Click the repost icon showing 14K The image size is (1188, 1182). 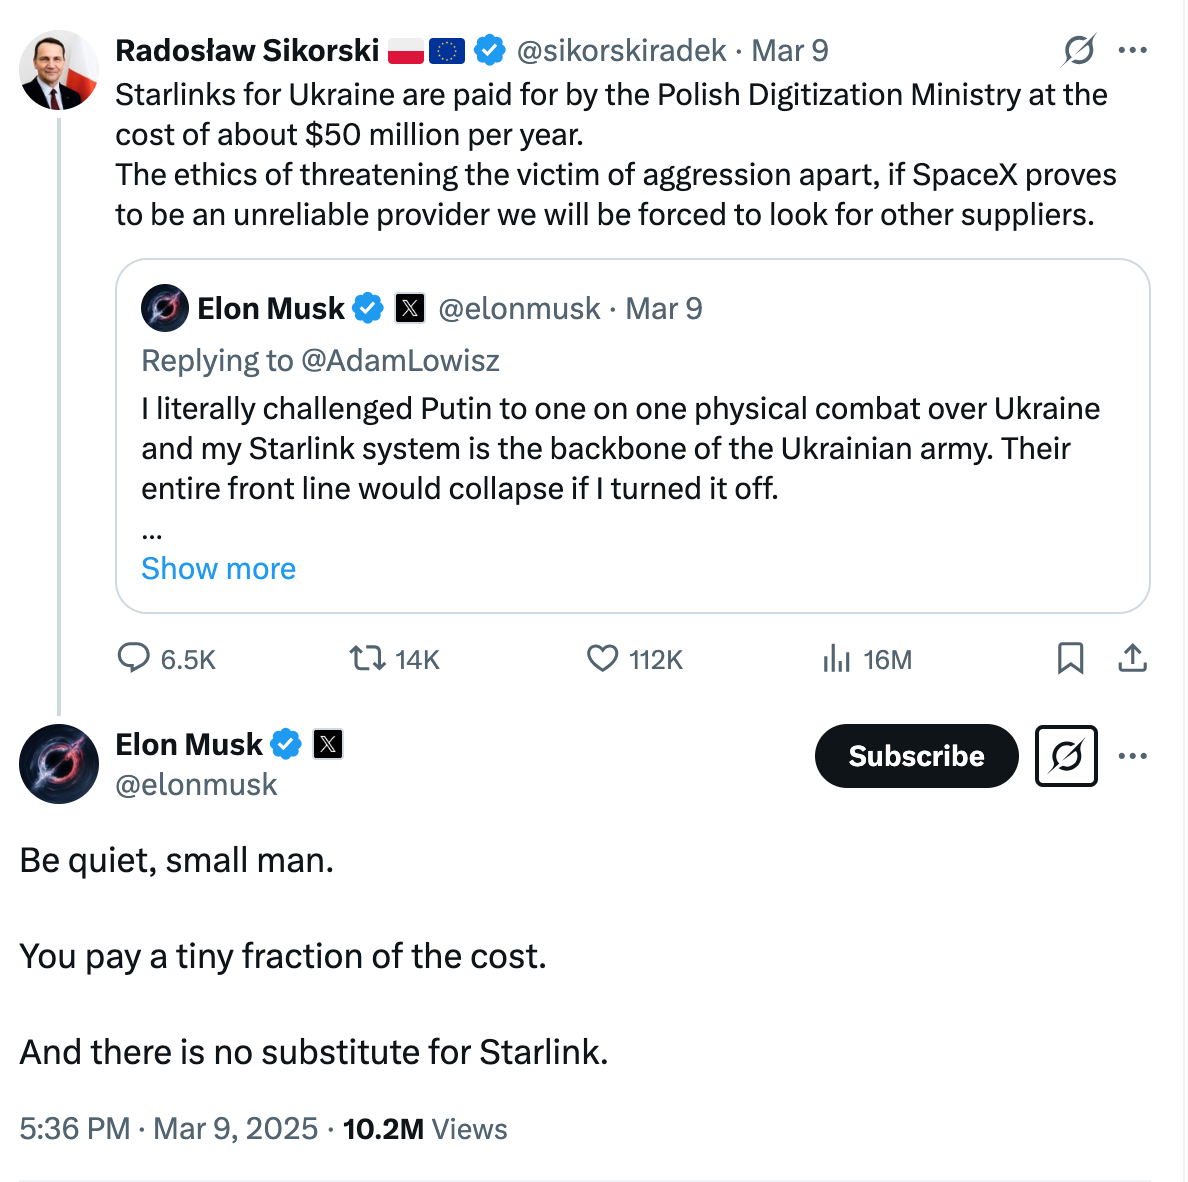click(367, 658)
